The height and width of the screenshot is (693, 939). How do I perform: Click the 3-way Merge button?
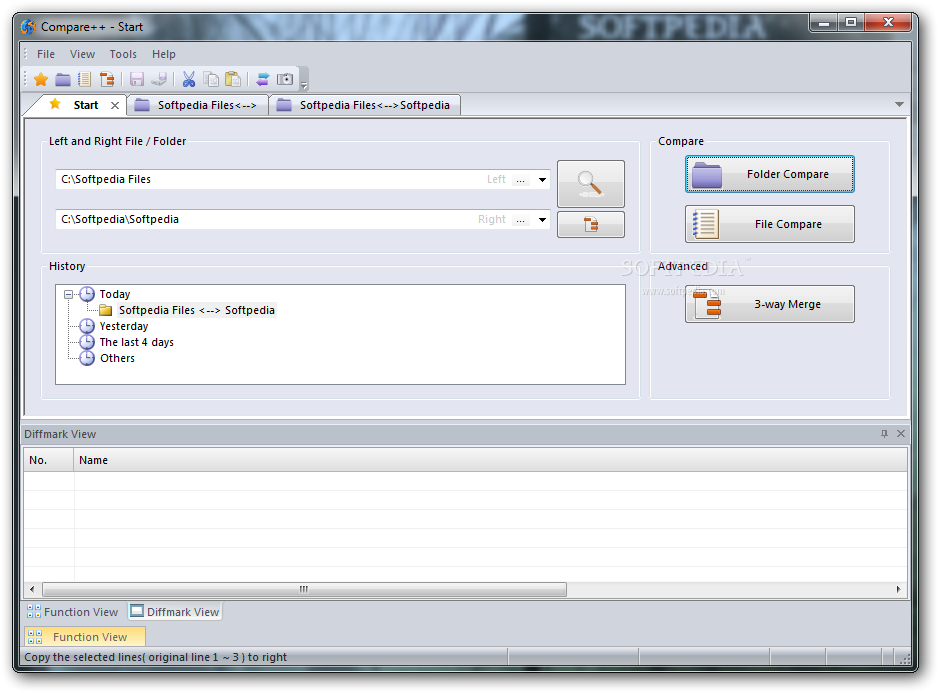click(x=770, y=304)
